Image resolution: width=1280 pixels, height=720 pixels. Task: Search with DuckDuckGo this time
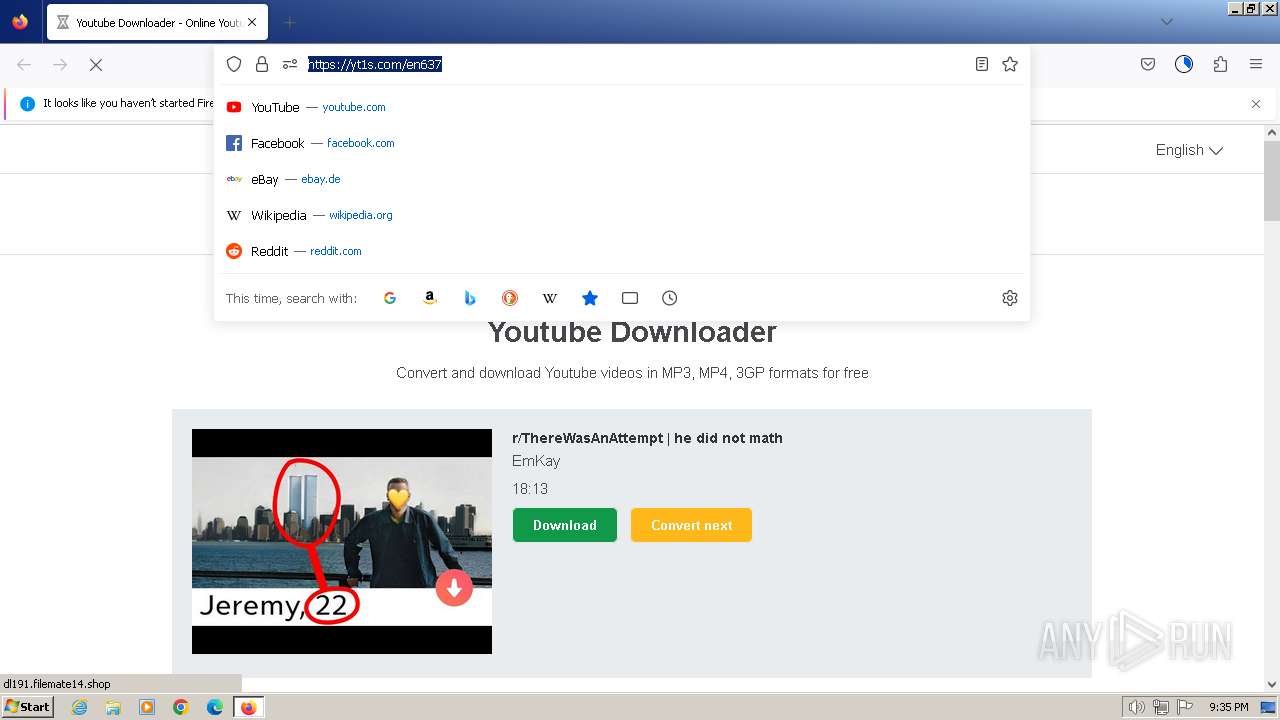510,298
